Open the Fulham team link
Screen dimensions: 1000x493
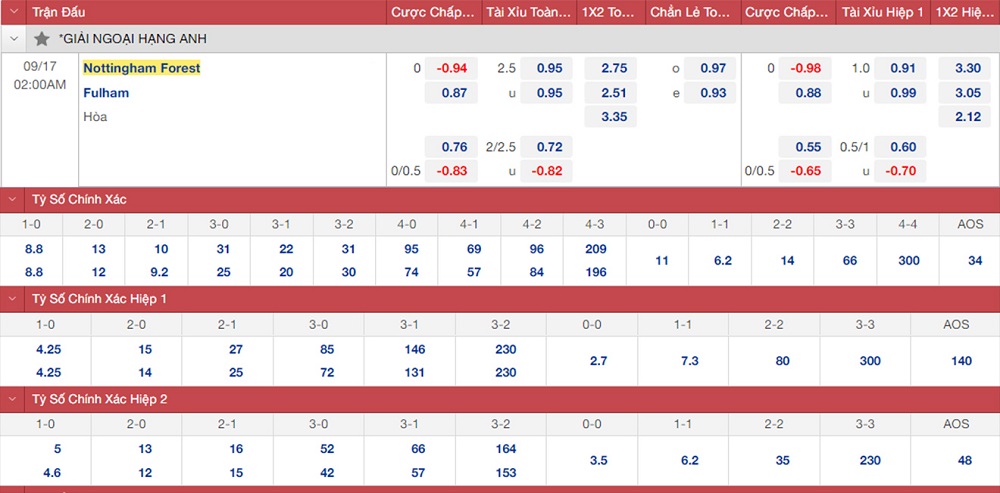click(106, 93)
